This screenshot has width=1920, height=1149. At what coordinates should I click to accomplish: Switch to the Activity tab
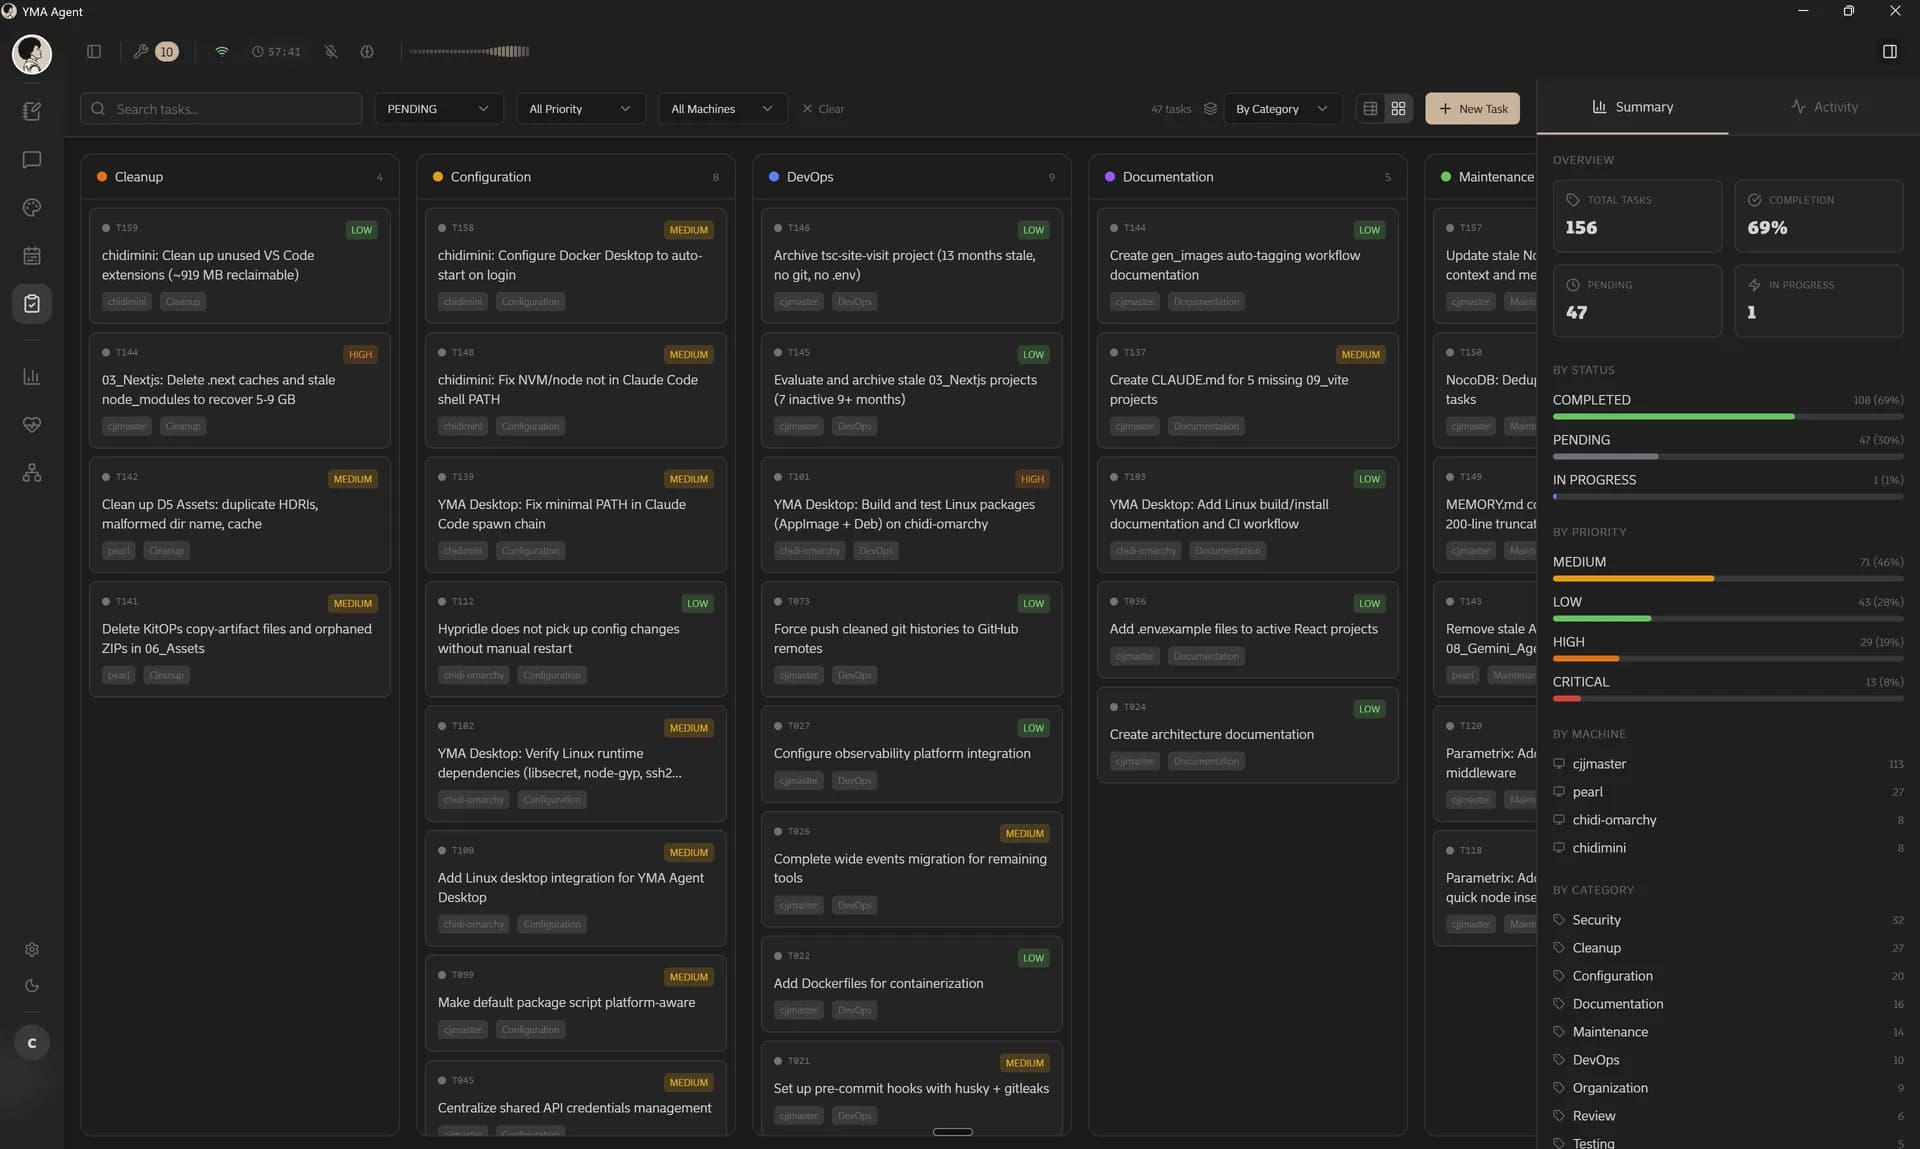[x=1826, y=107]
